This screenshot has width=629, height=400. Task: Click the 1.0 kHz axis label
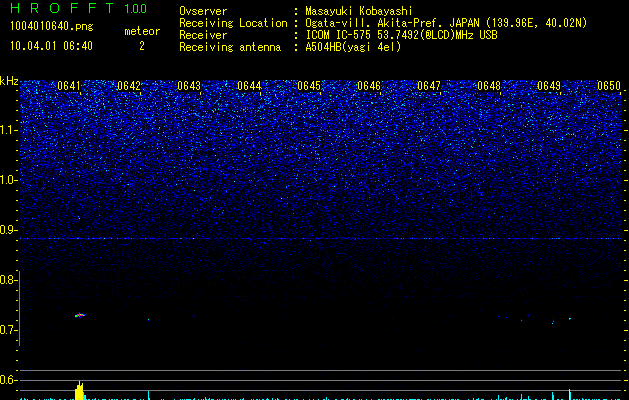(x=8, y=180)
